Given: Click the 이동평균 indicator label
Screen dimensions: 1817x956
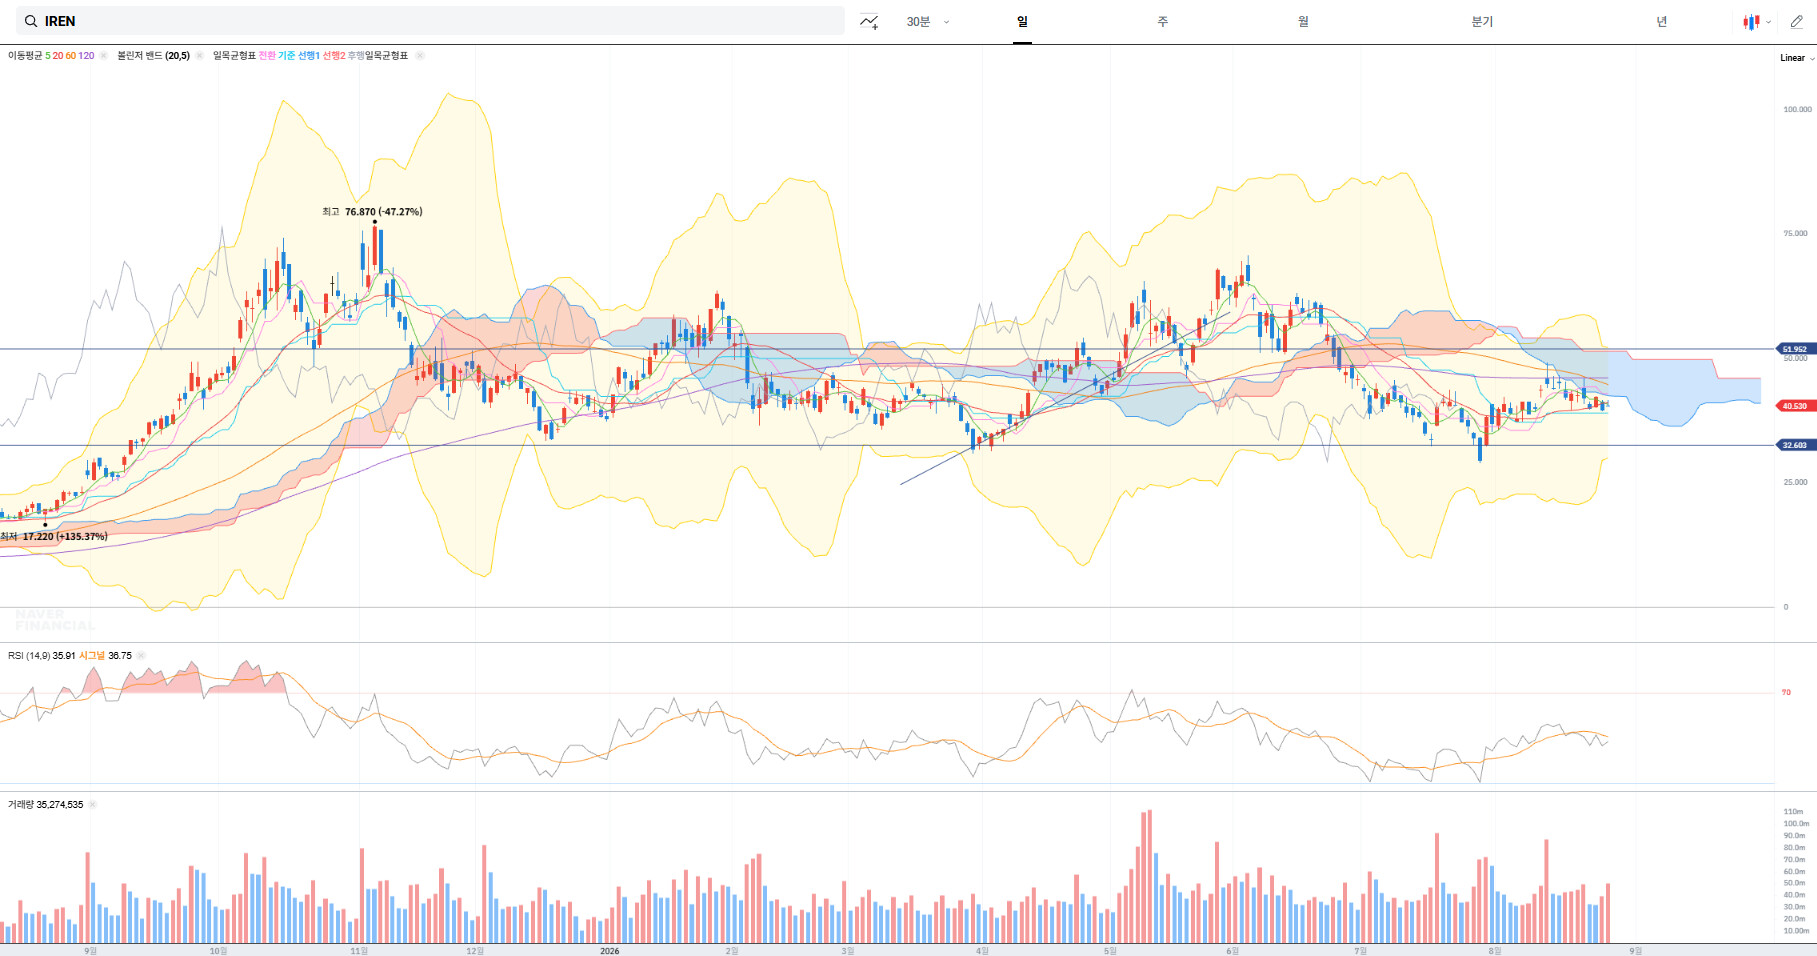Looking at the screenshot, I should click(x=25, y=56).
